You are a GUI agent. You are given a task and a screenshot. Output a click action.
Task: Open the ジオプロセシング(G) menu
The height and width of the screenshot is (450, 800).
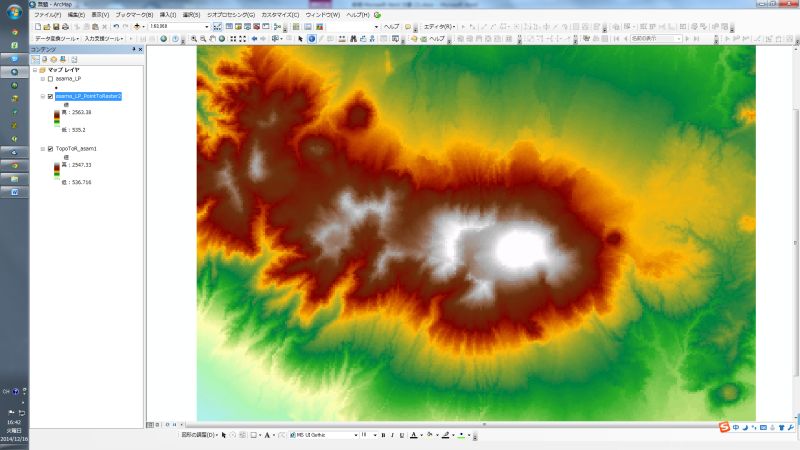coord(231,15)
